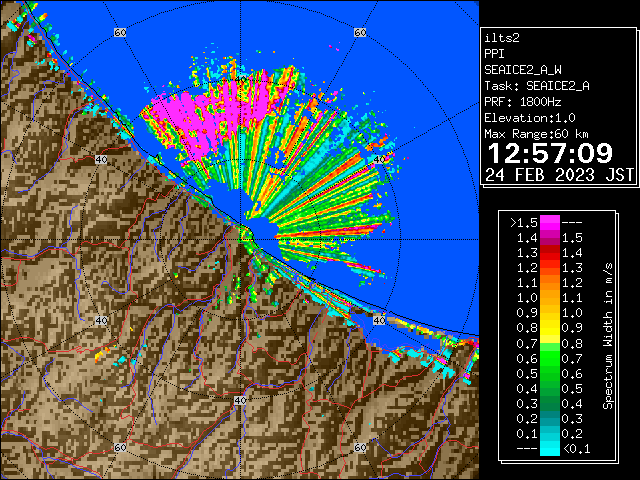The image size is (640, 480).
Task: Click the ">1.5" legend label
Action: [524, 223]
